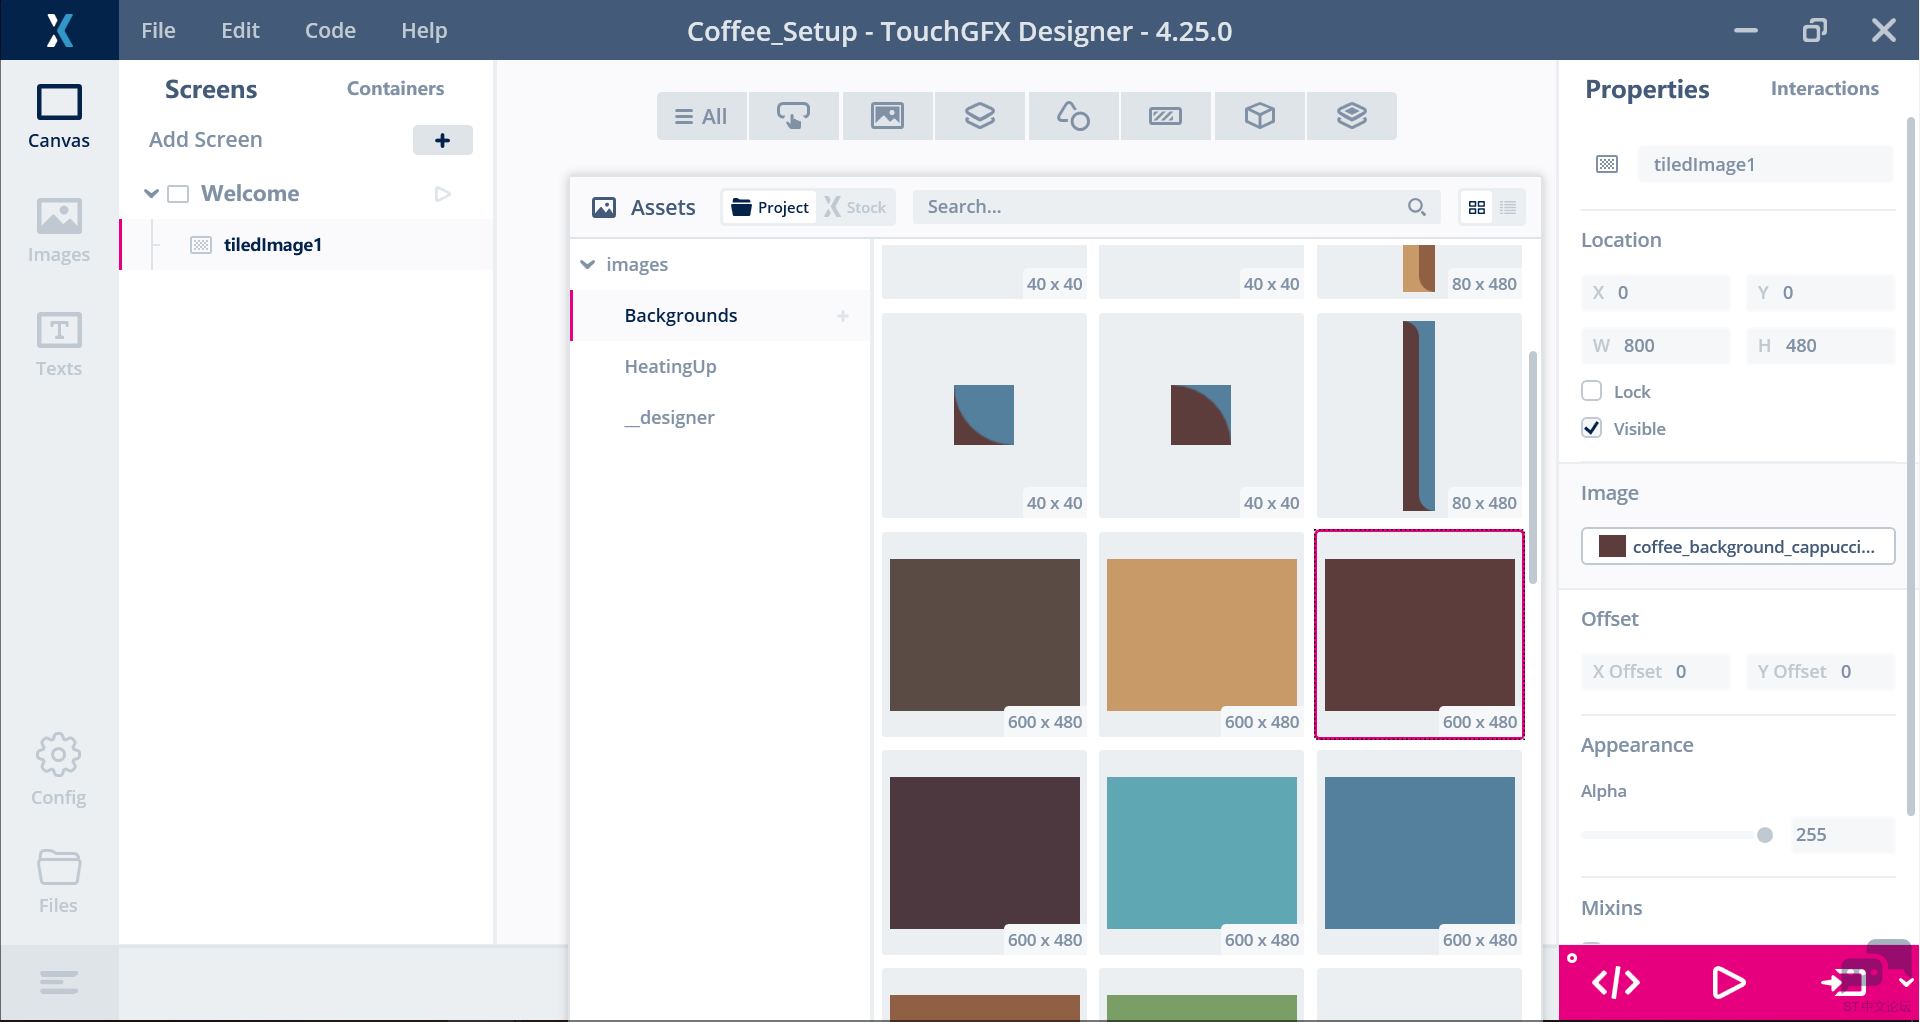Viewport: 1920px width, 1022px height.
Task: Open the coffee_background_cappucci image selector
Action: pos(1738,546)
